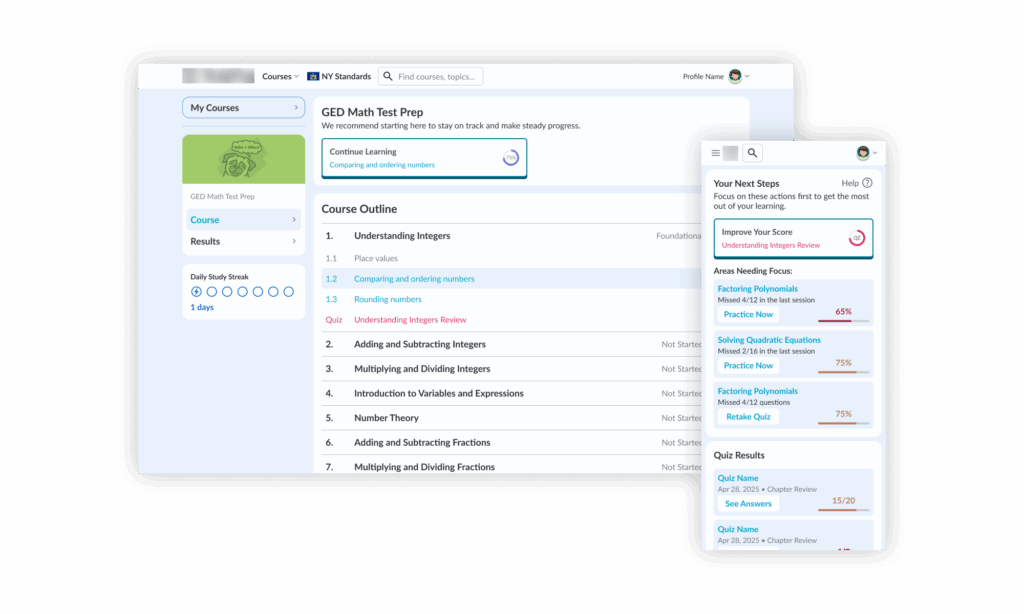Viewport: 1024px width, 614px height.
Task: Open the mobile hamburger menu icon
Action: (715, 153)
